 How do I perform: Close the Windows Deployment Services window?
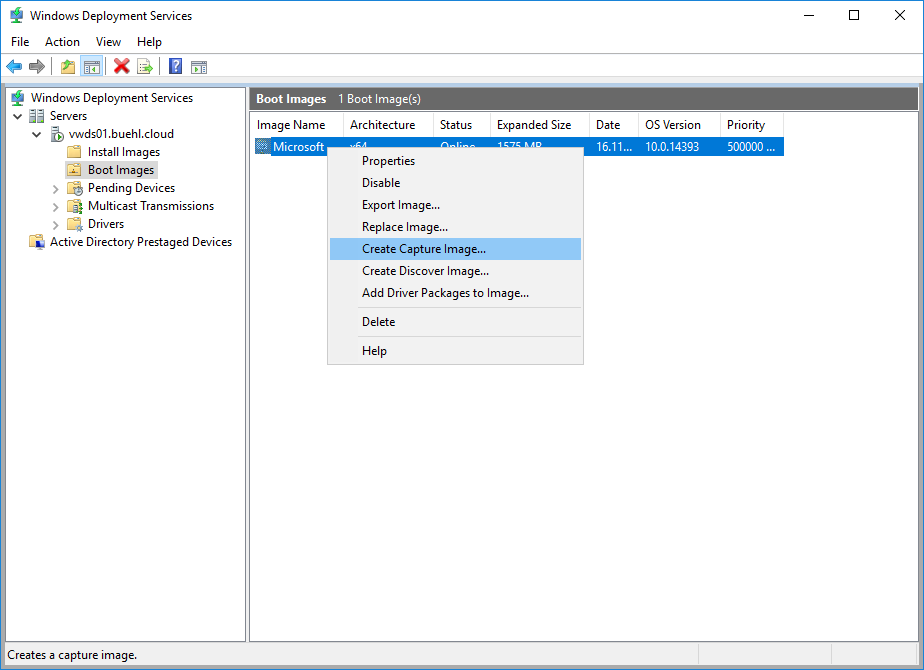[x=899, y=15]
